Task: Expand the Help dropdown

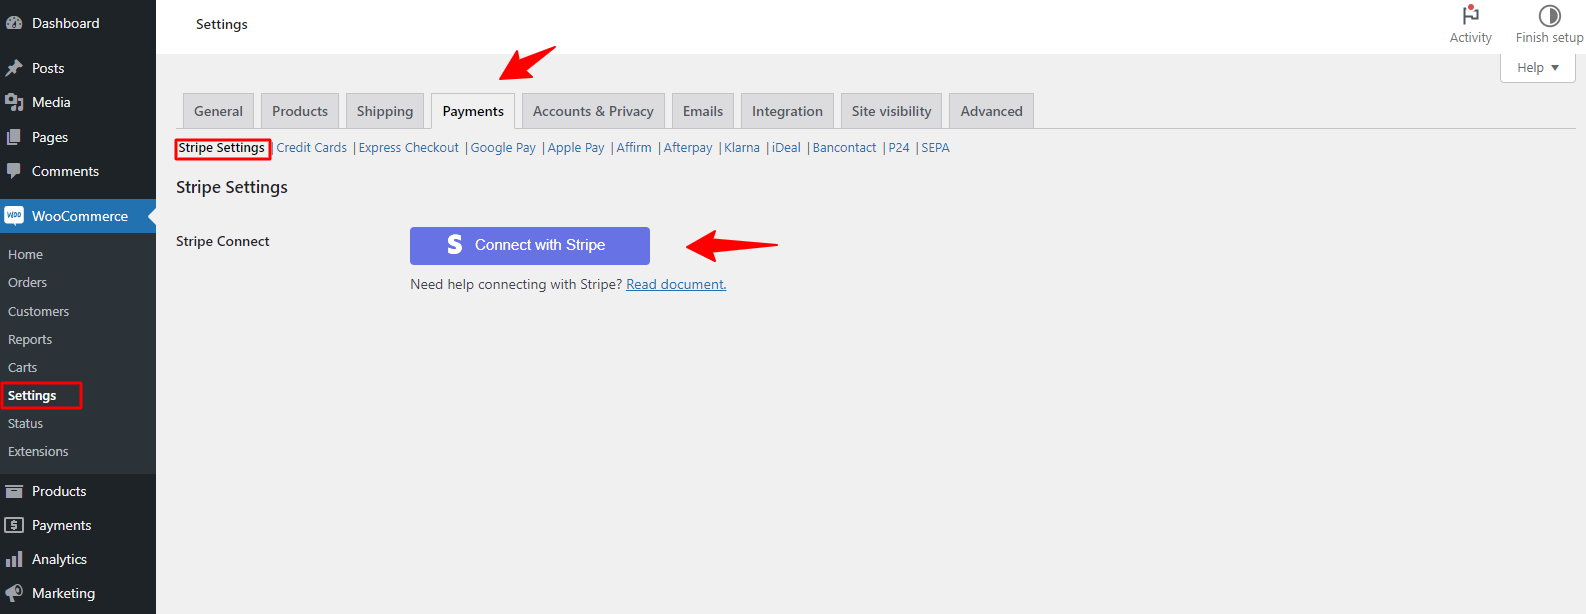Action: [x=1537, y=68]
